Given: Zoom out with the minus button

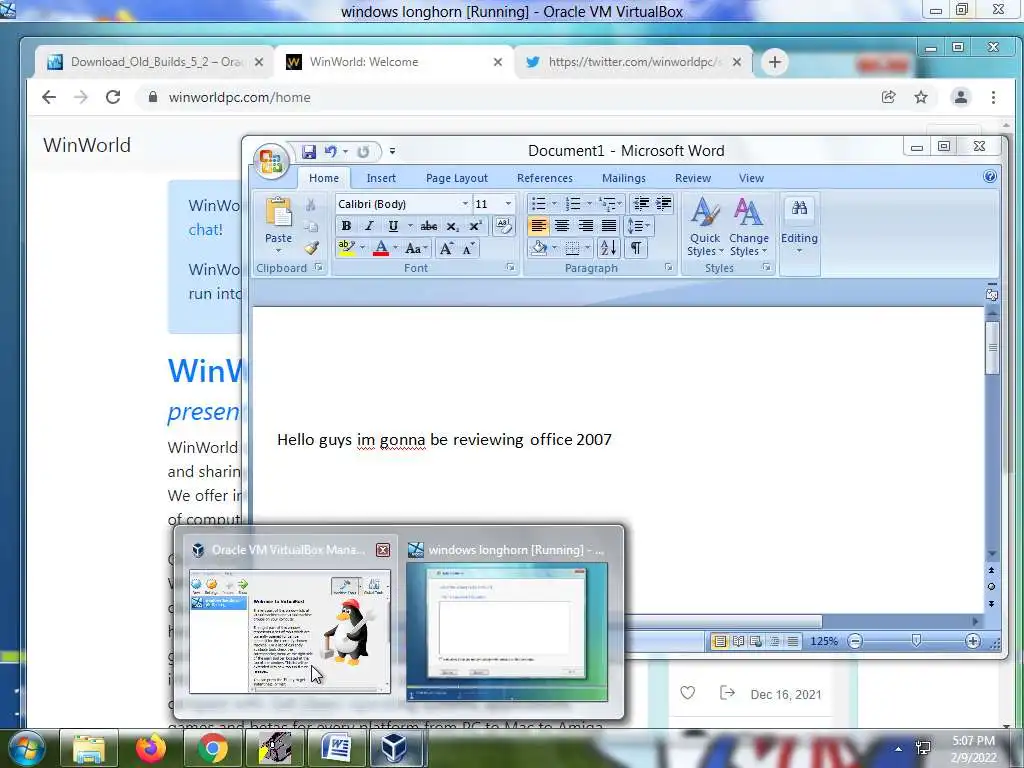Looking at the screenshot, I should [855, 641].
